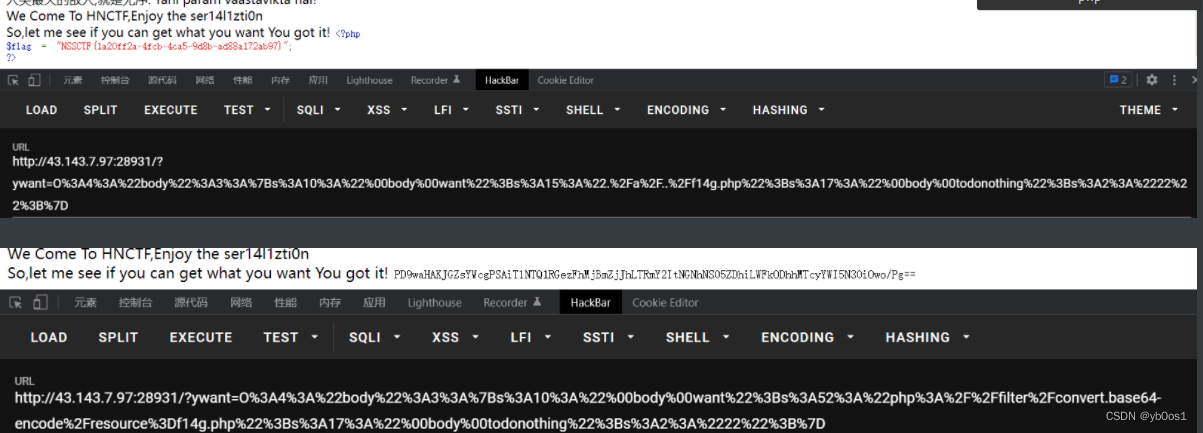Screen dimensions: 1203x433
Task: Expand XSS dropdown in upper HackBar
Action: pyautogui.click(x=388, y=110)
